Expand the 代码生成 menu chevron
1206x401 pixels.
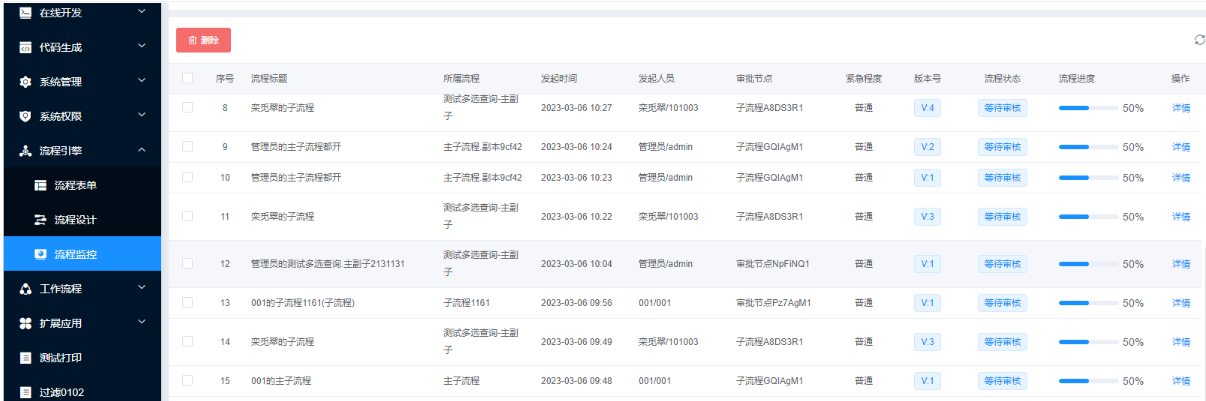(141, 46)
